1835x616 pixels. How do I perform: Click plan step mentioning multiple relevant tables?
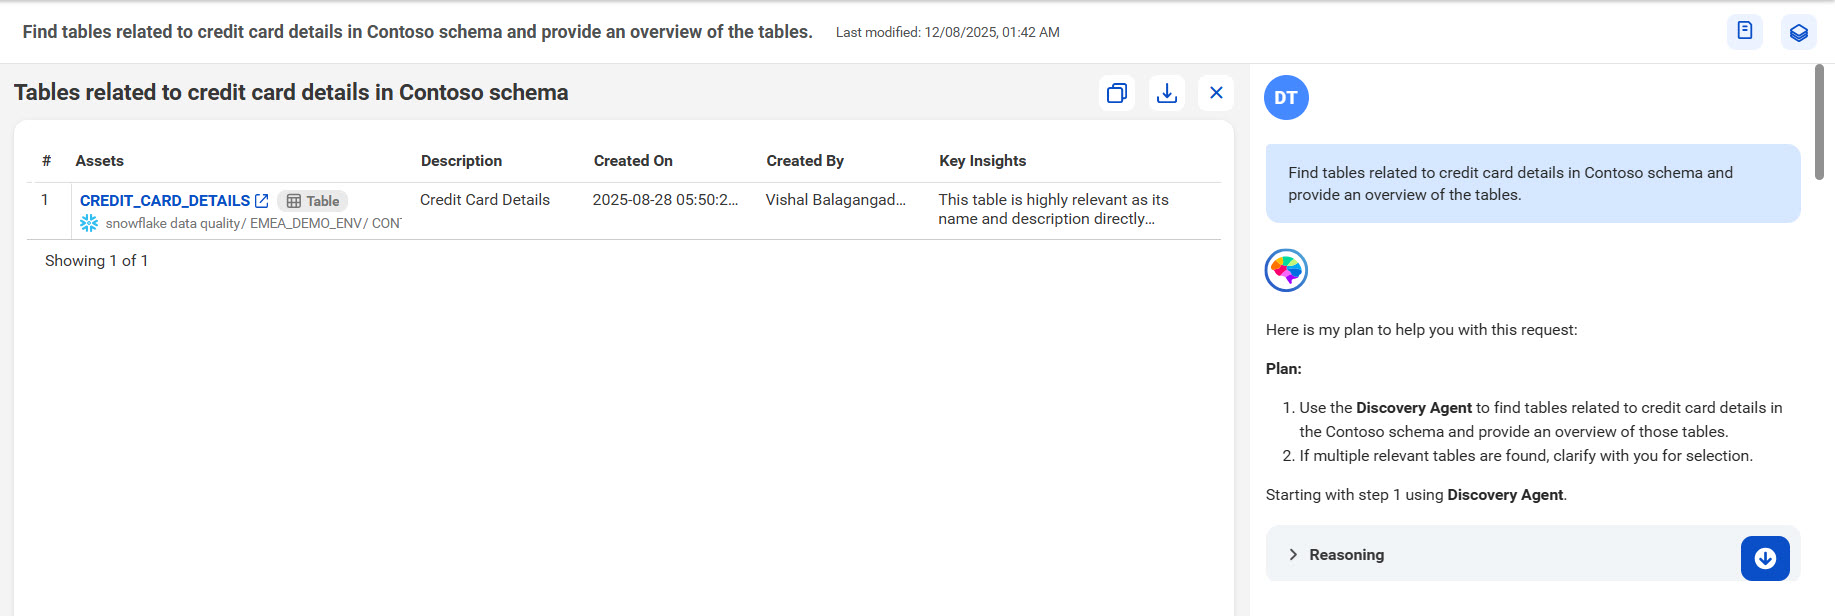coord(1526,456)
